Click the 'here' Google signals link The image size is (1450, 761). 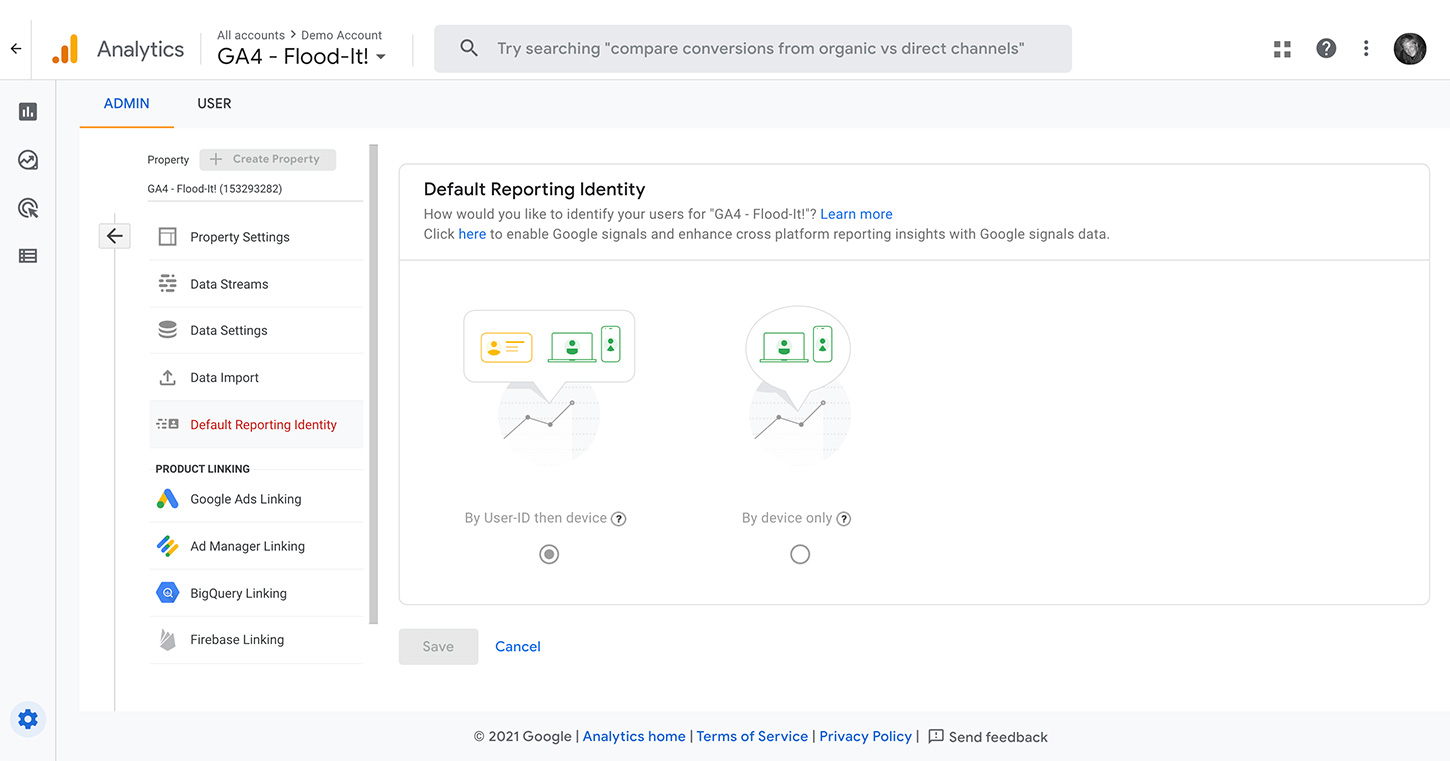pos(472,234)
